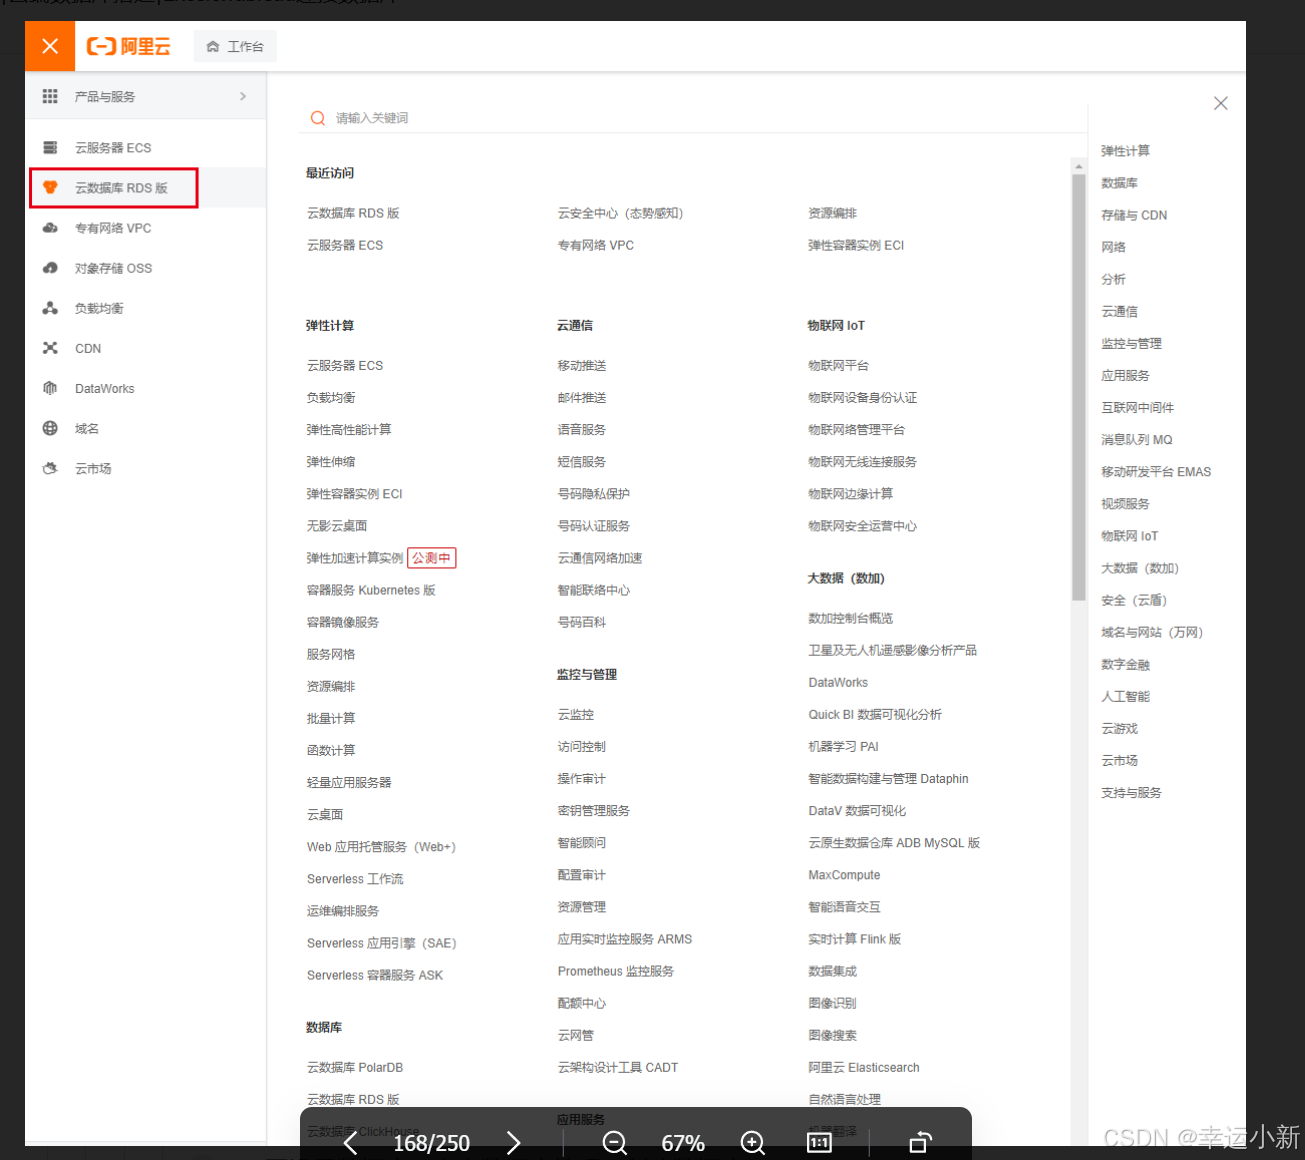Open 数加控制台概览 link
Image resolution: width=1305 pixels, height=1160 pixels.
[851, 618]
